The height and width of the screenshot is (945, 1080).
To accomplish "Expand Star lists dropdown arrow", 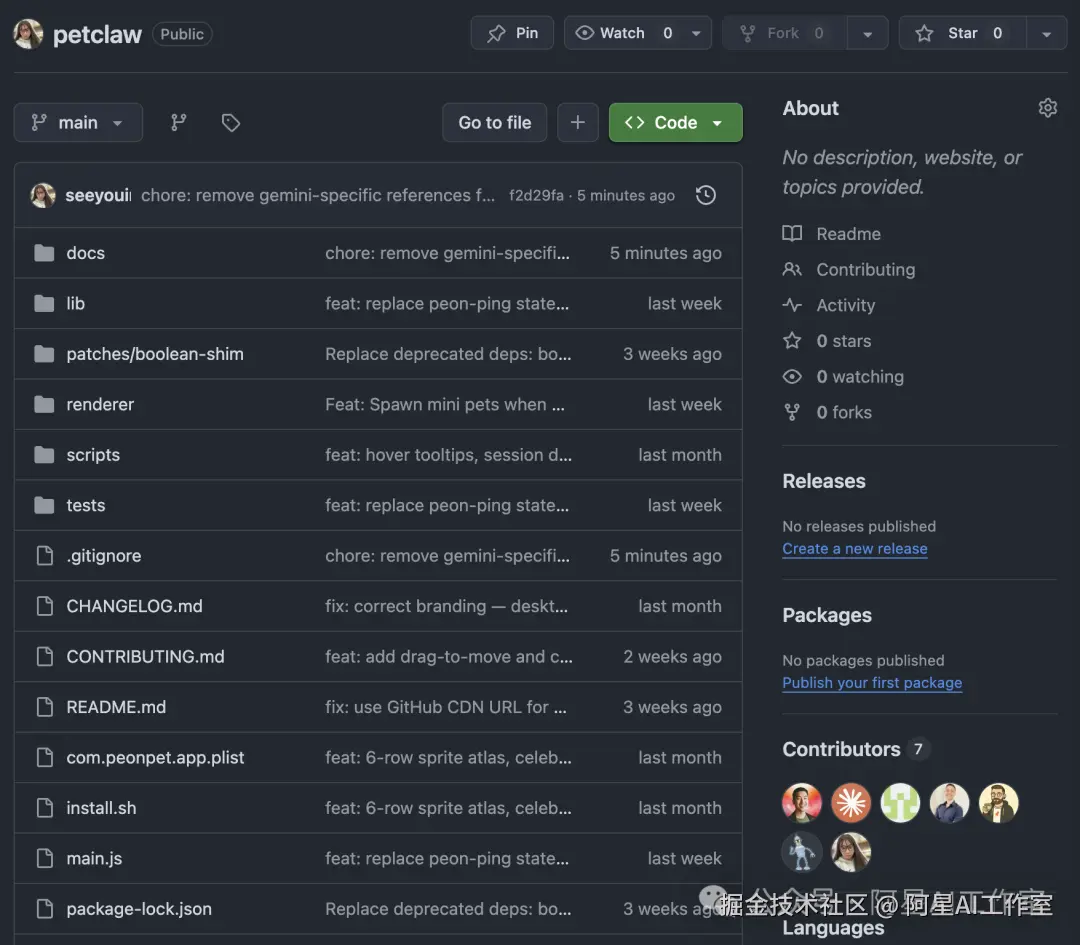I will coord(1046,33).
